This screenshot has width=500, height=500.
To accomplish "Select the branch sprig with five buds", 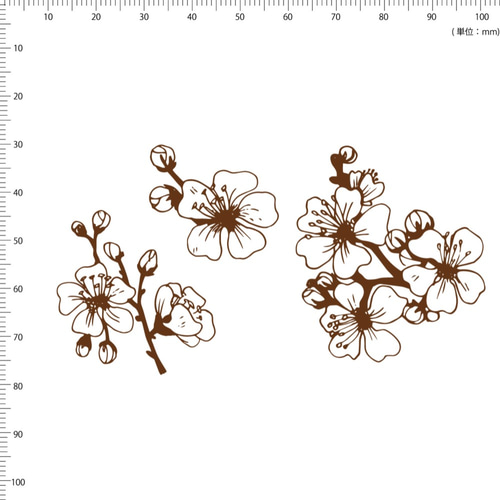I will 136,292.
